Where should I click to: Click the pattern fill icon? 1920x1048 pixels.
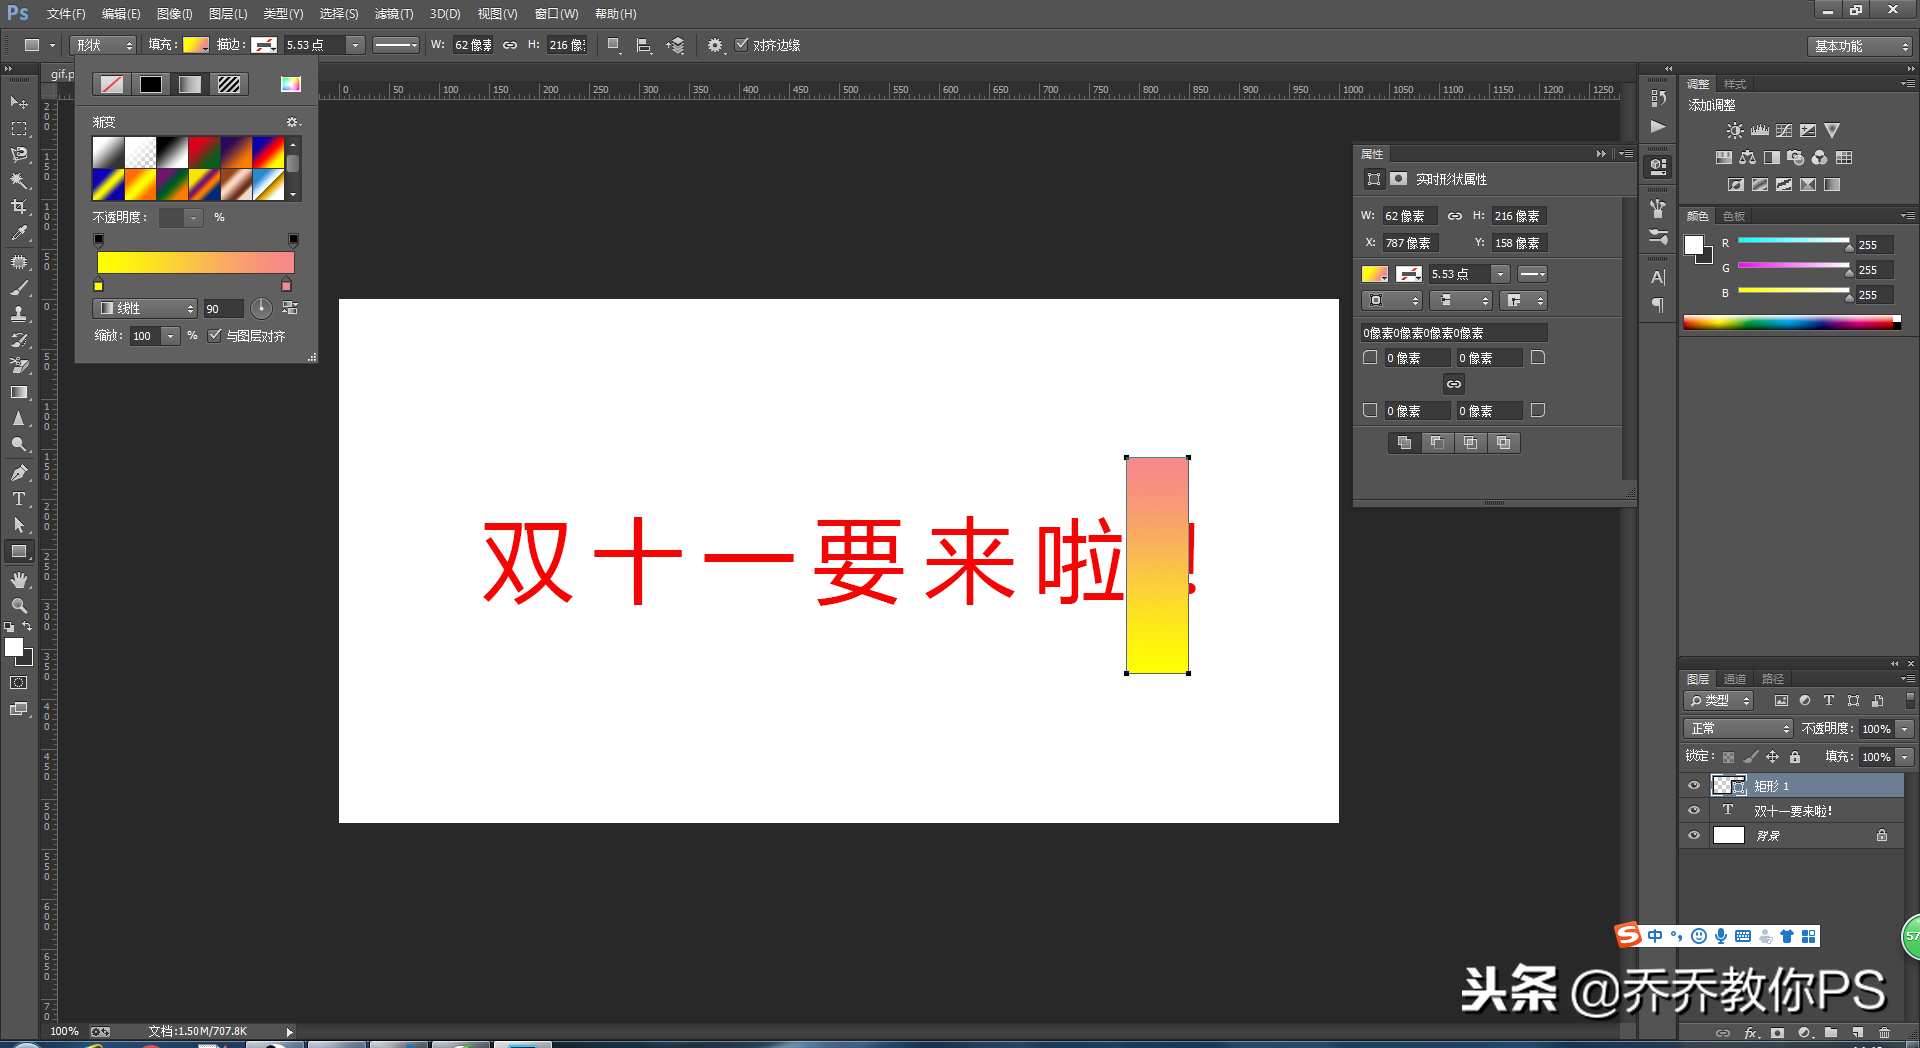pos(229,85)
